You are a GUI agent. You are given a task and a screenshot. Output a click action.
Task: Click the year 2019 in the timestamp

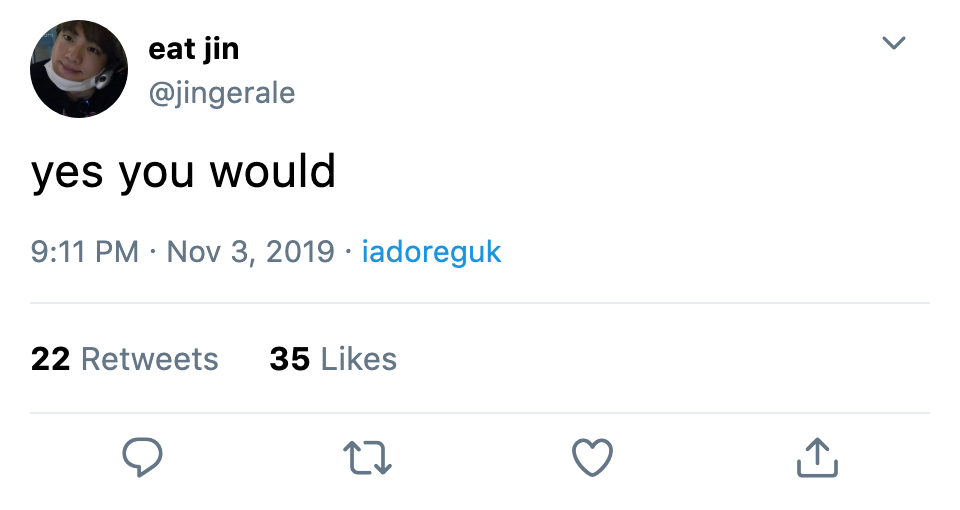(300, 252)
